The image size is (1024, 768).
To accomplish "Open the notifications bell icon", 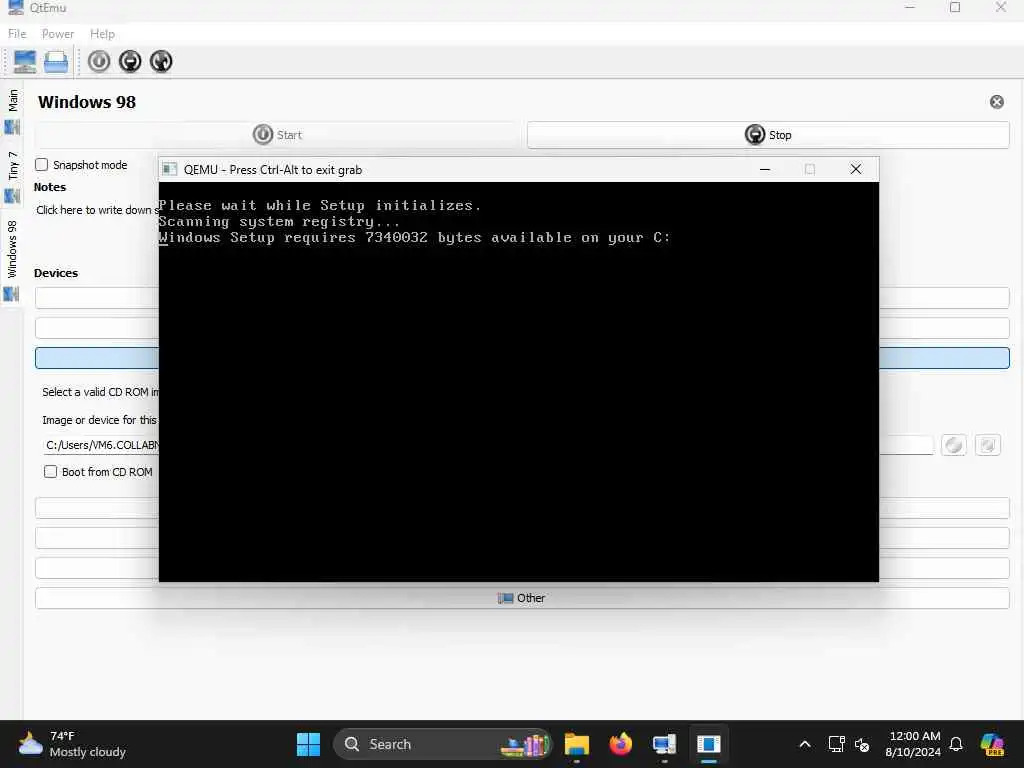I will 956,744.
